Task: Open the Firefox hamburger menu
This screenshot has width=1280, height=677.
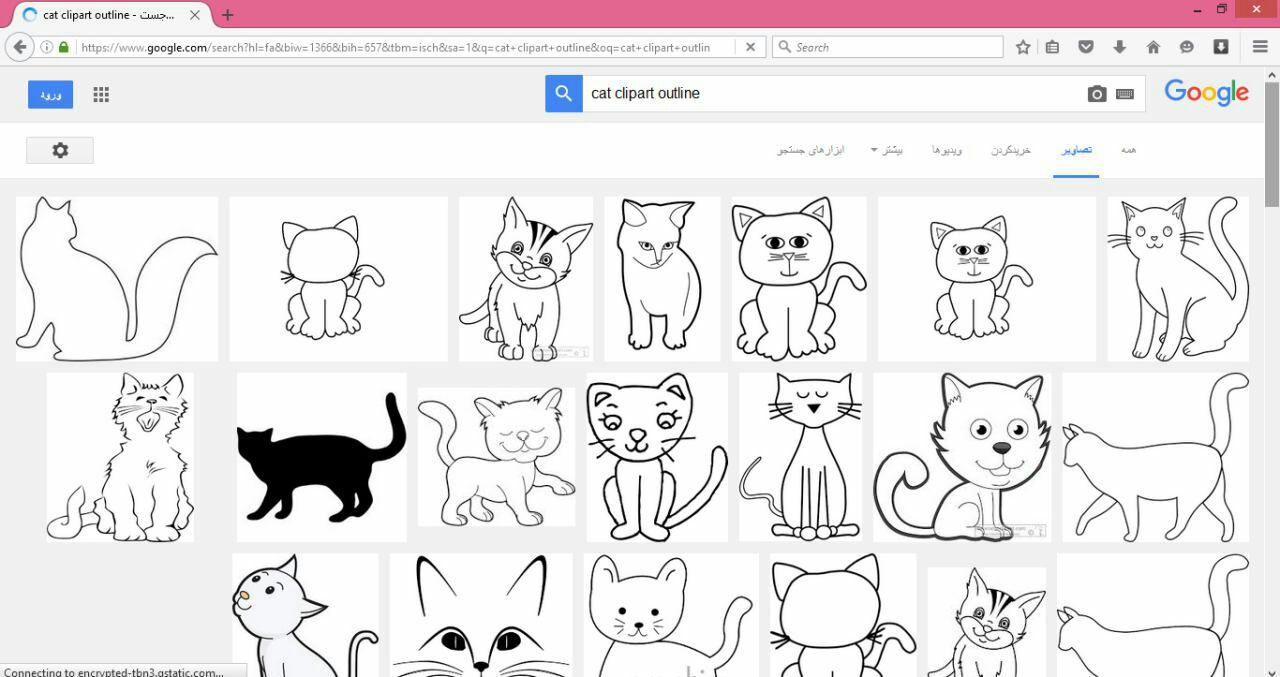Action: point(1260,47)
